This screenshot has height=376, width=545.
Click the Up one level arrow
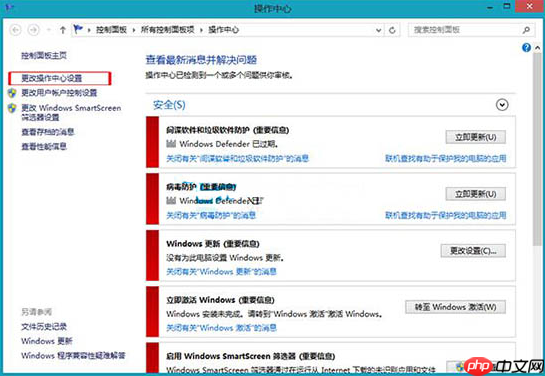(63, 30)
